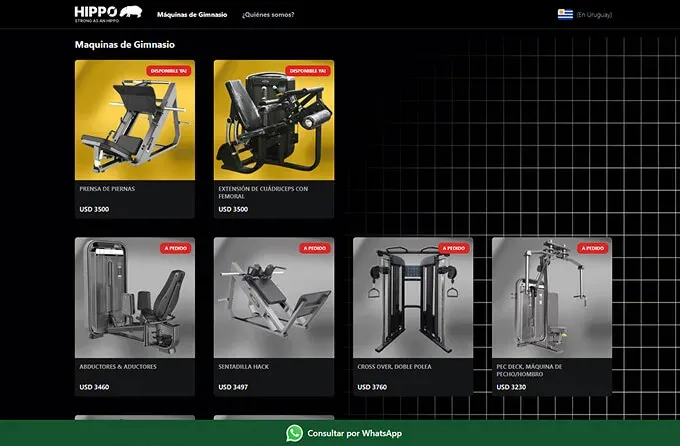Open the Cross Over machine photo
680x446 pixels.
pyautogui.click(x=413, y=297)
